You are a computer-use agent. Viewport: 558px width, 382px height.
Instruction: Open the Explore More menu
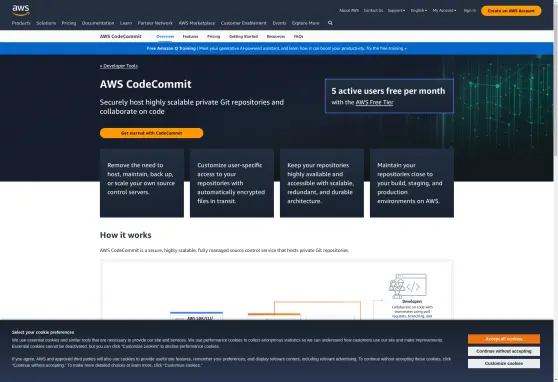306,23
